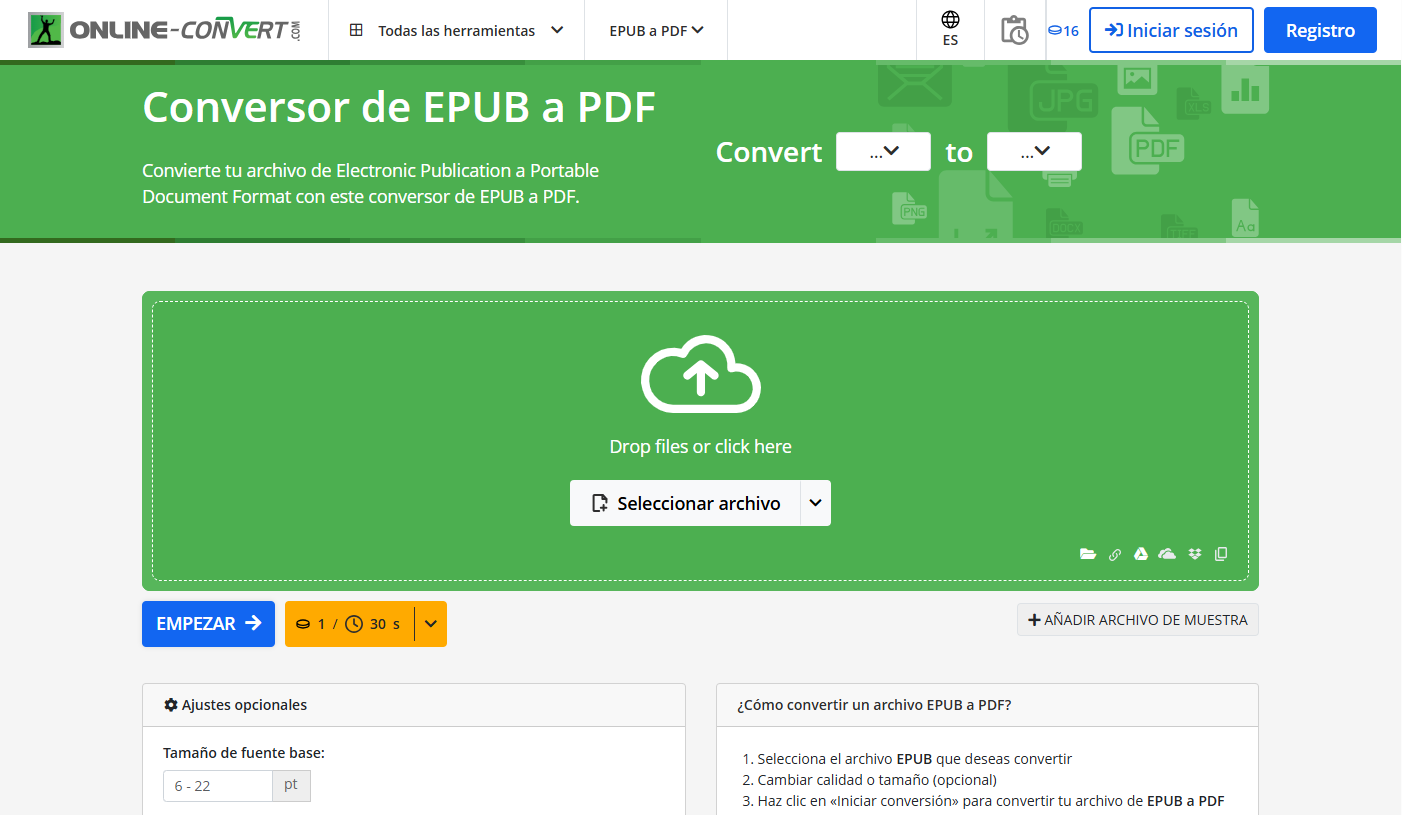1402x815 pixels.
Task: Click the EMPEZAR button
Action: [x=208, y=623]
